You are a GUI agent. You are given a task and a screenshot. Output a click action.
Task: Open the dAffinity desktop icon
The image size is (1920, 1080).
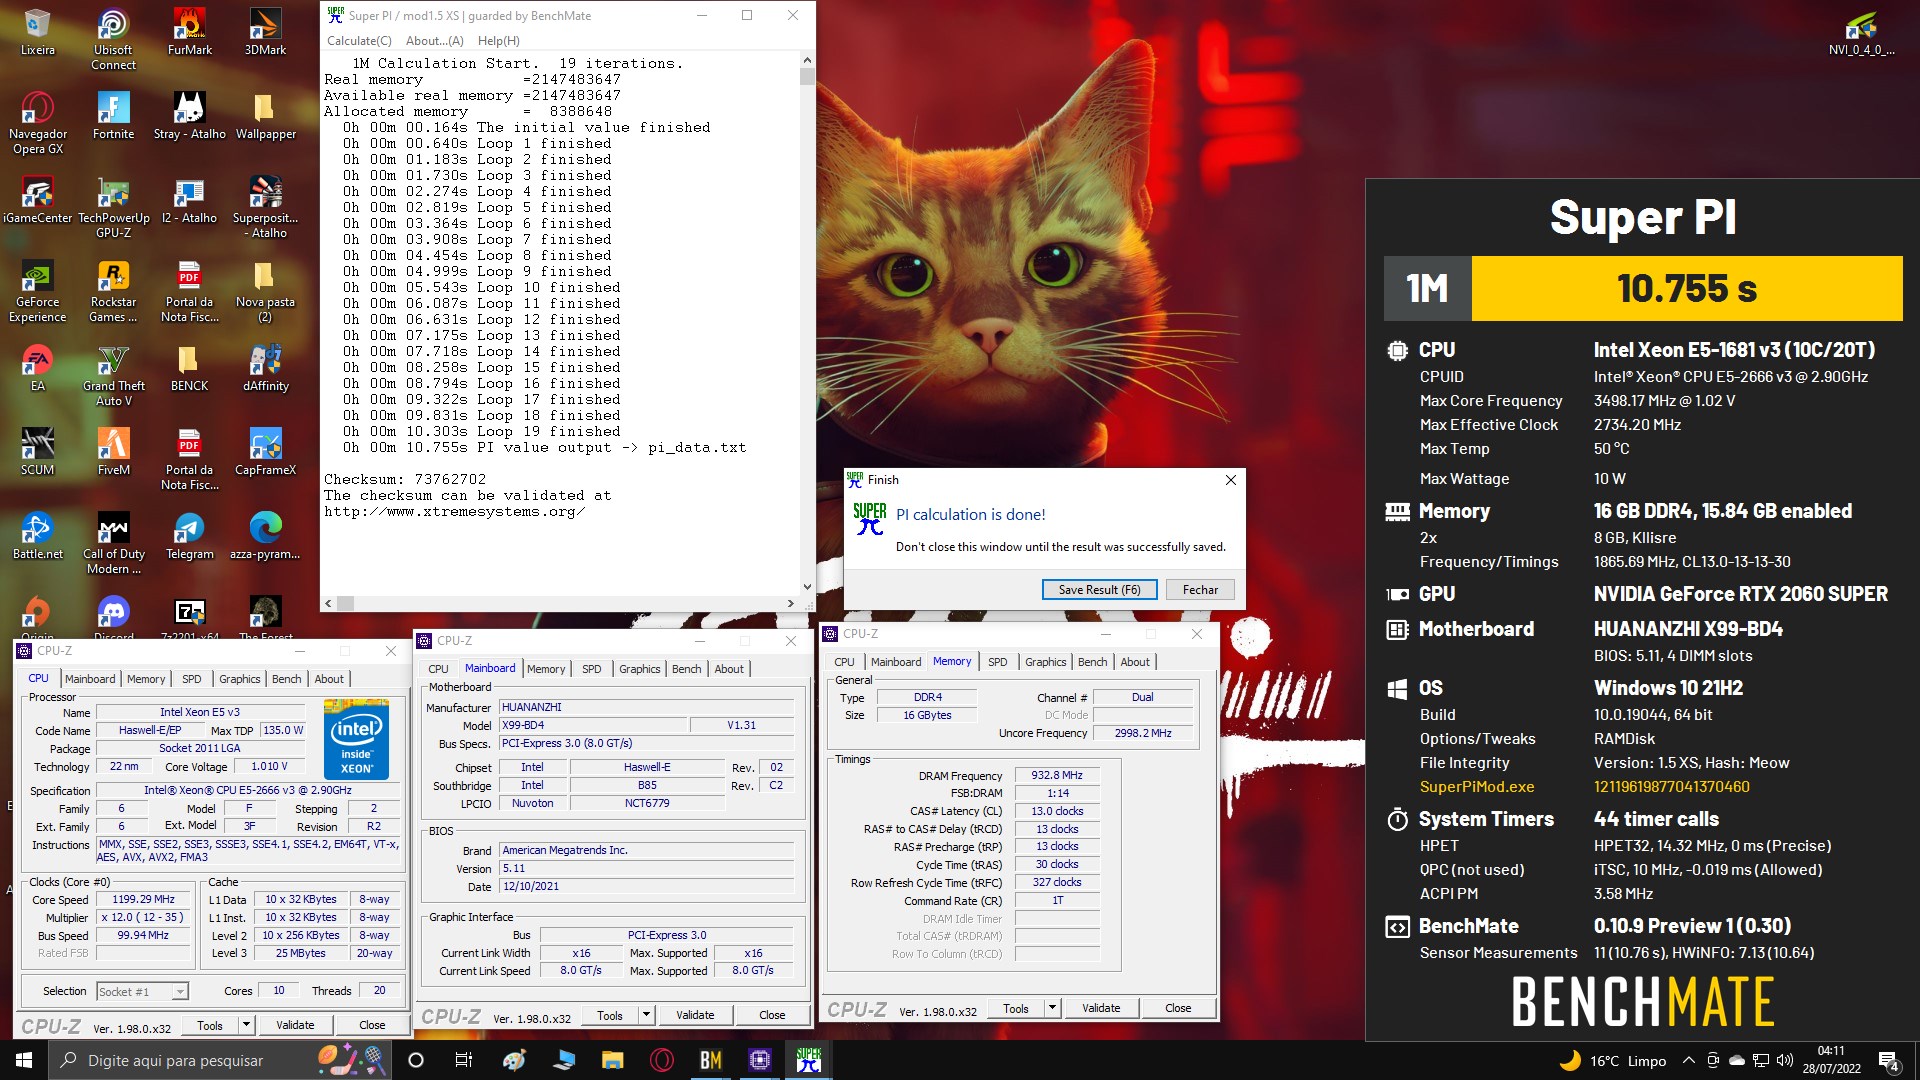265,368
